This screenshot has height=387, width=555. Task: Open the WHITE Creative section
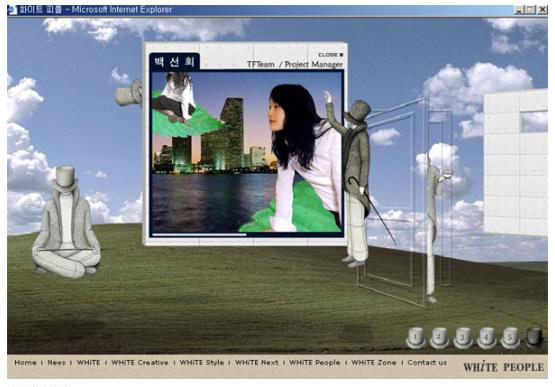click(140, 363)
